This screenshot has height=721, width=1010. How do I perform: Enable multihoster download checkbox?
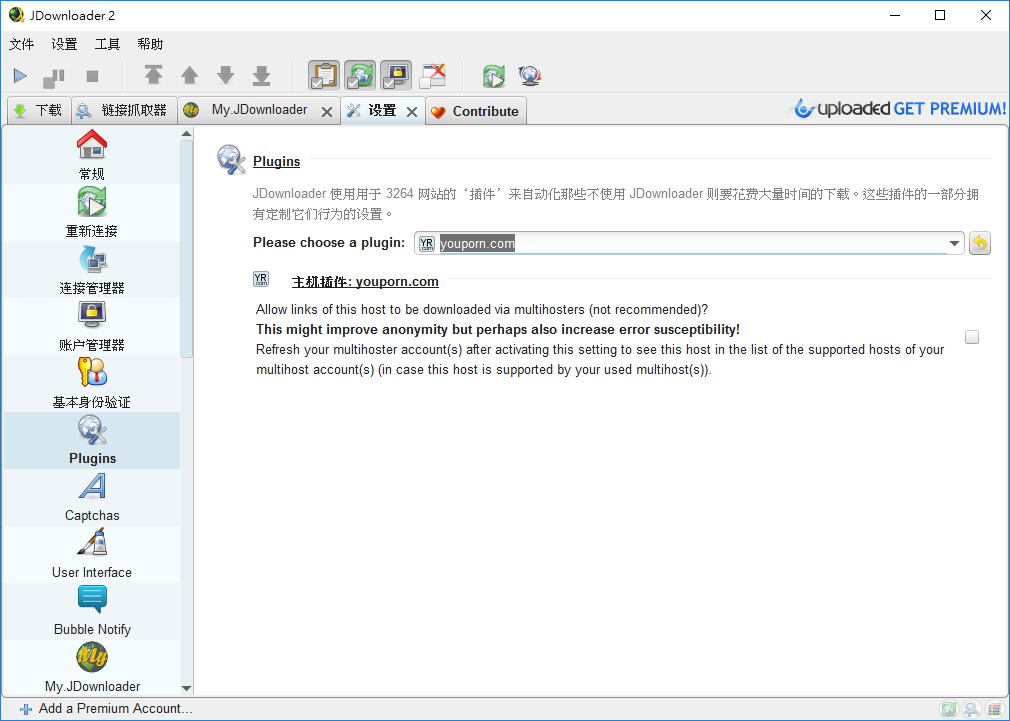coord(972,337)
